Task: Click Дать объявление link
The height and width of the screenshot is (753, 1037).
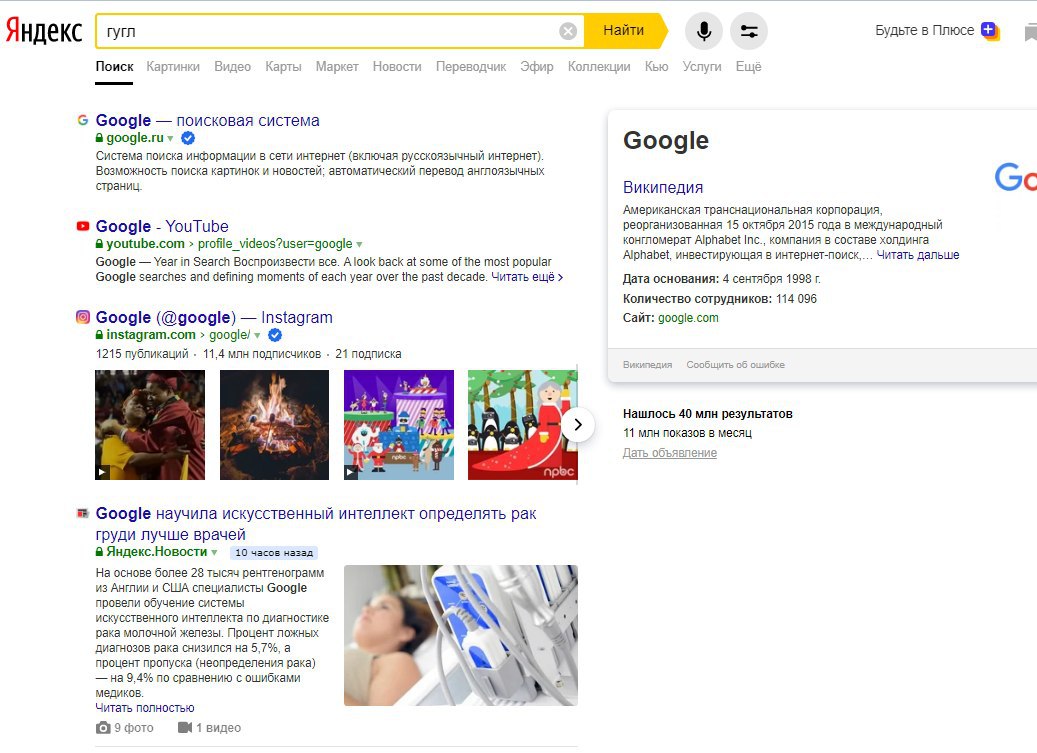Action: [669, 453]
